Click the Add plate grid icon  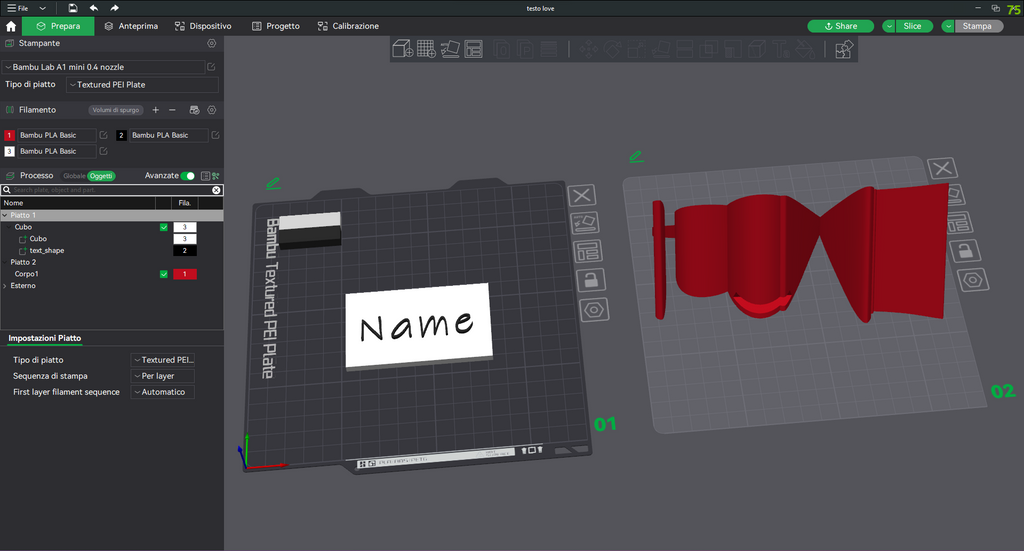(x=426, y=49)
